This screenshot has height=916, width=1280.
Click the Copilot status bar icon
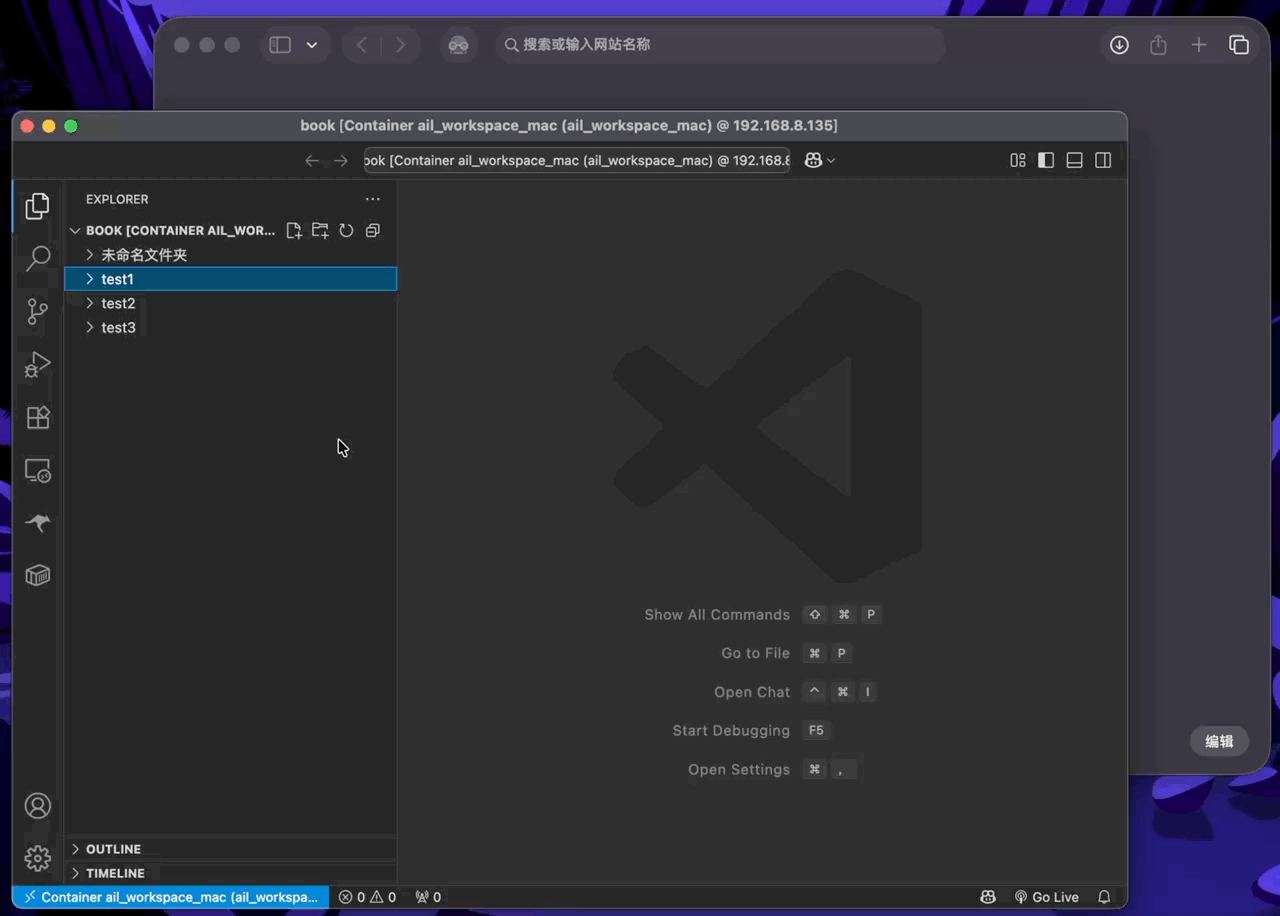(x=988, y=897)
